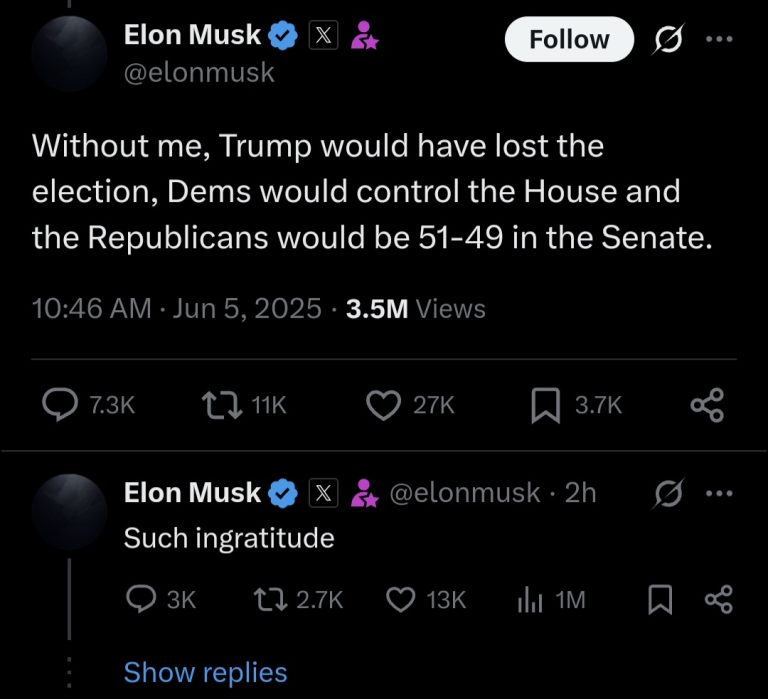Click the Follow button

pos(569,39)
